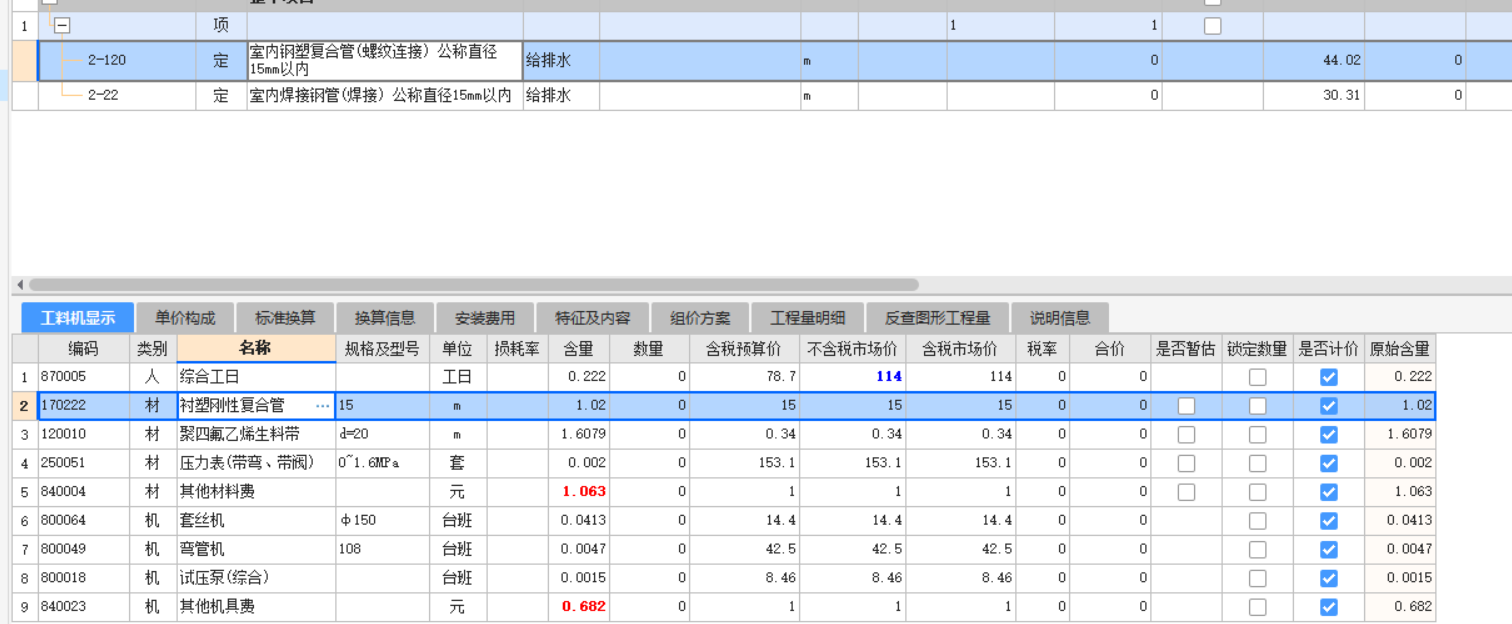The image size is (1512, 624).
Task: Click the 名称 column header
Action: tap(256, 348)
